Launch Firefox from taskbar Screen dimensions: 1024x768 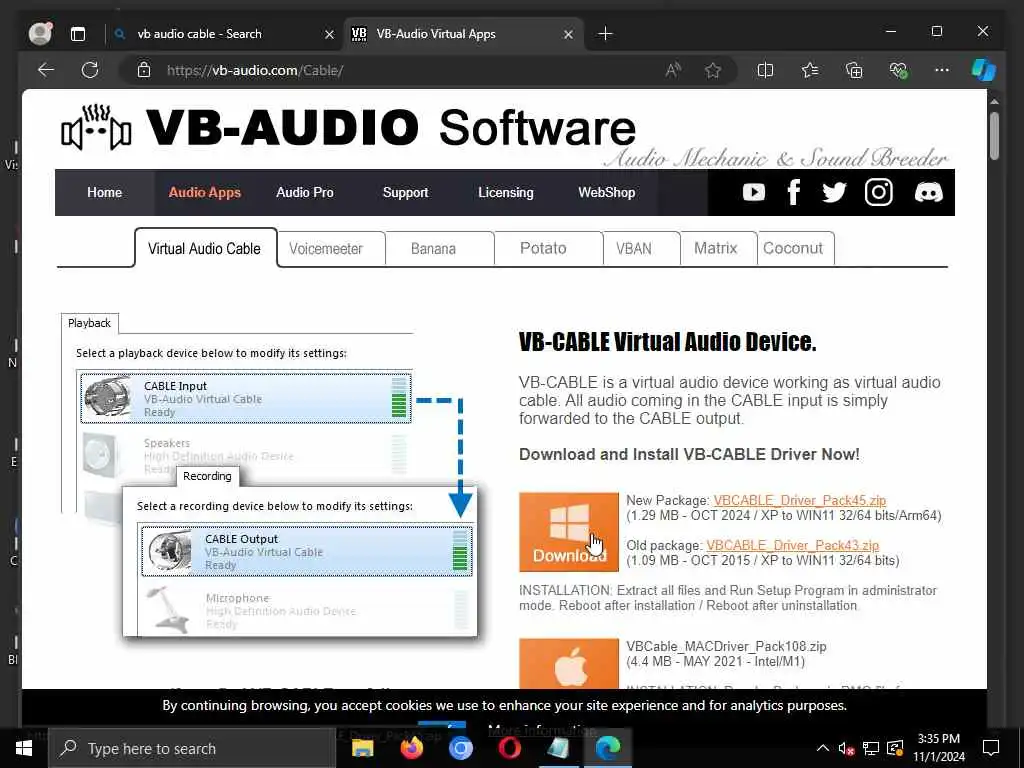[x=411, y=748]
